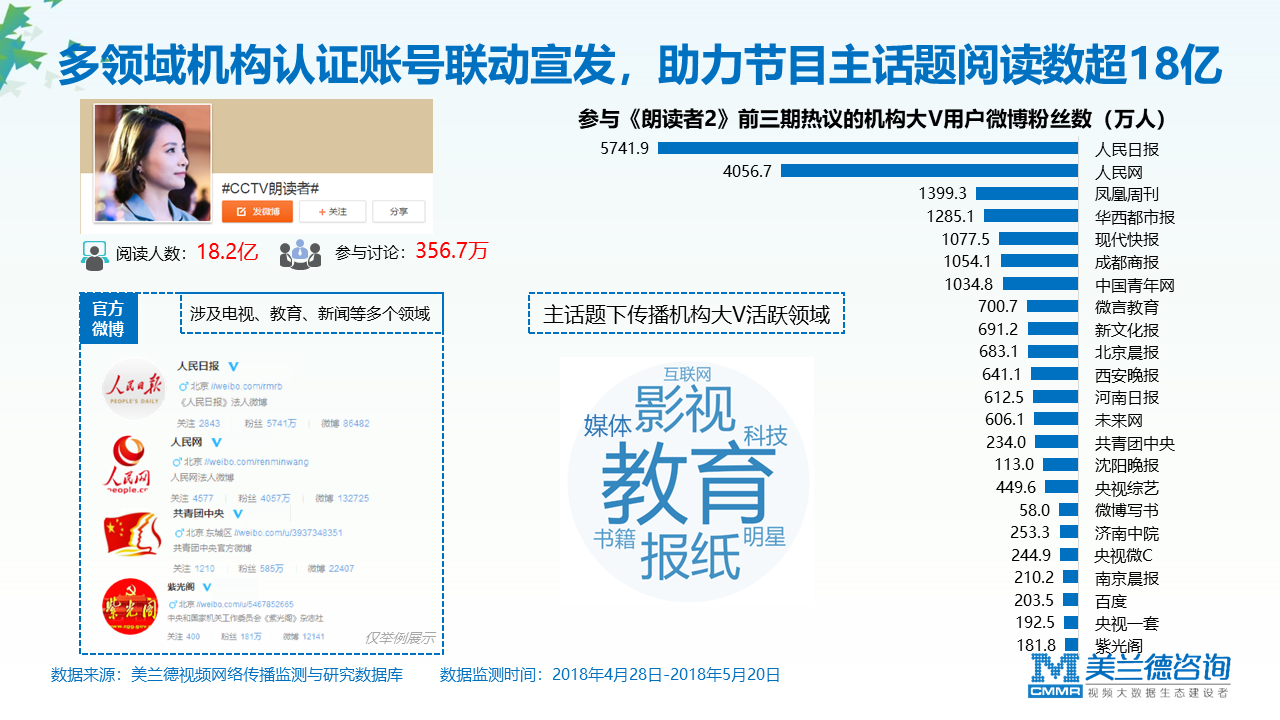Click the 成都商报 chart label
This screenshot has width=1280, height=720.
tap(1127, 262)
